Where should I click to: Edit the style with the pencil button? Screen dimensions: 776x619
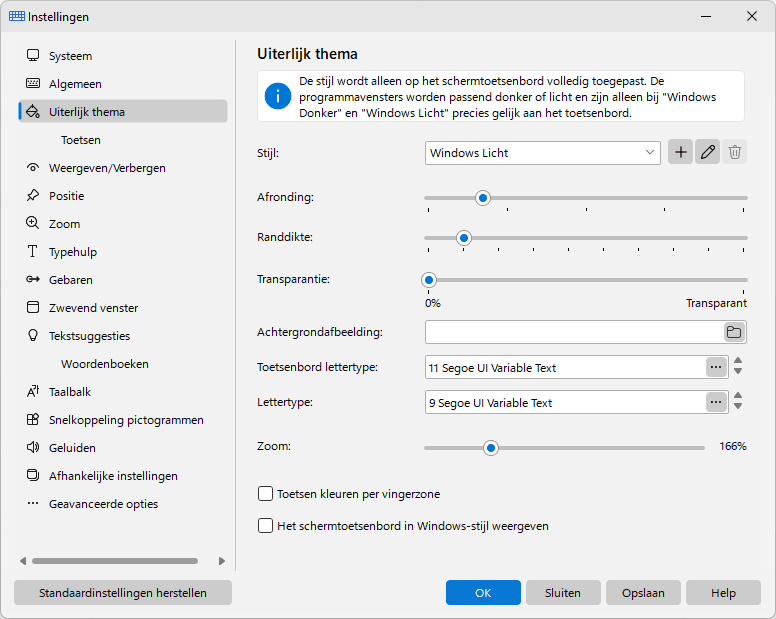(x=708, y=152)
